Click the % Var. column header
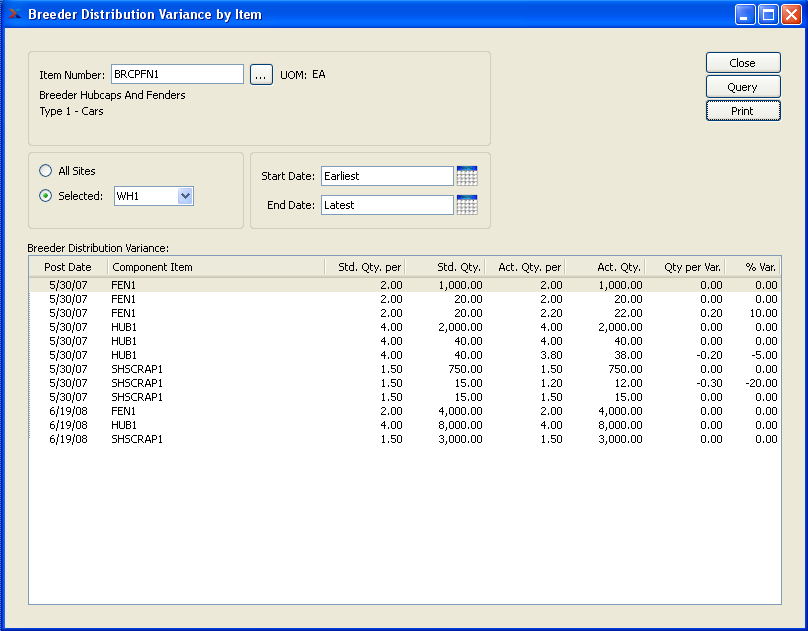 (754, 267)
